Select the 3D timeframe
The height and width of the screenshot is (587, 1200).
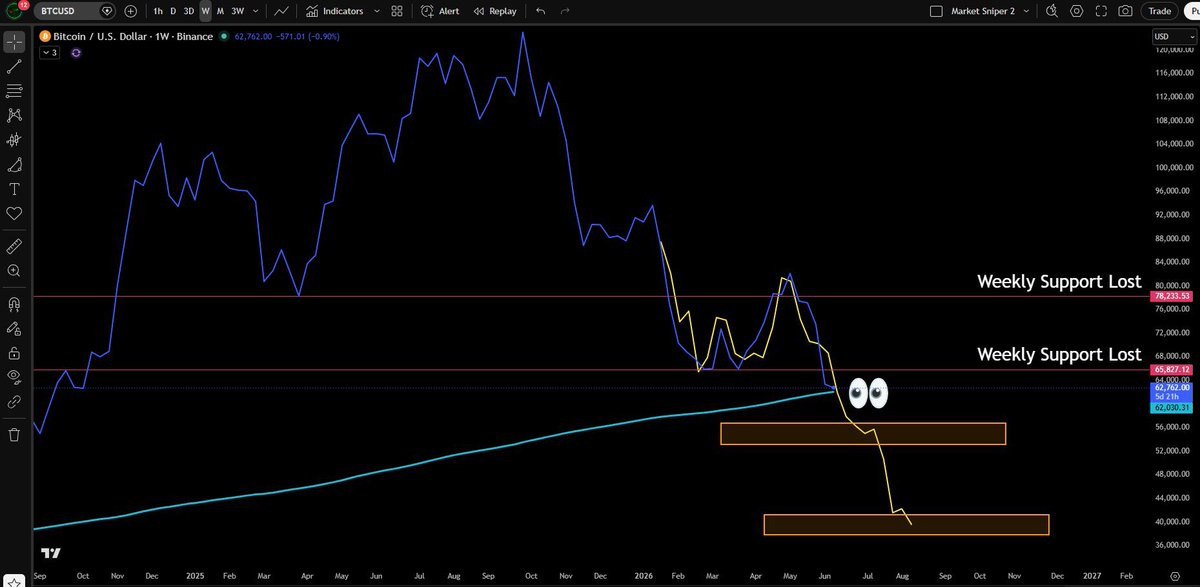(x=188, y=11)
